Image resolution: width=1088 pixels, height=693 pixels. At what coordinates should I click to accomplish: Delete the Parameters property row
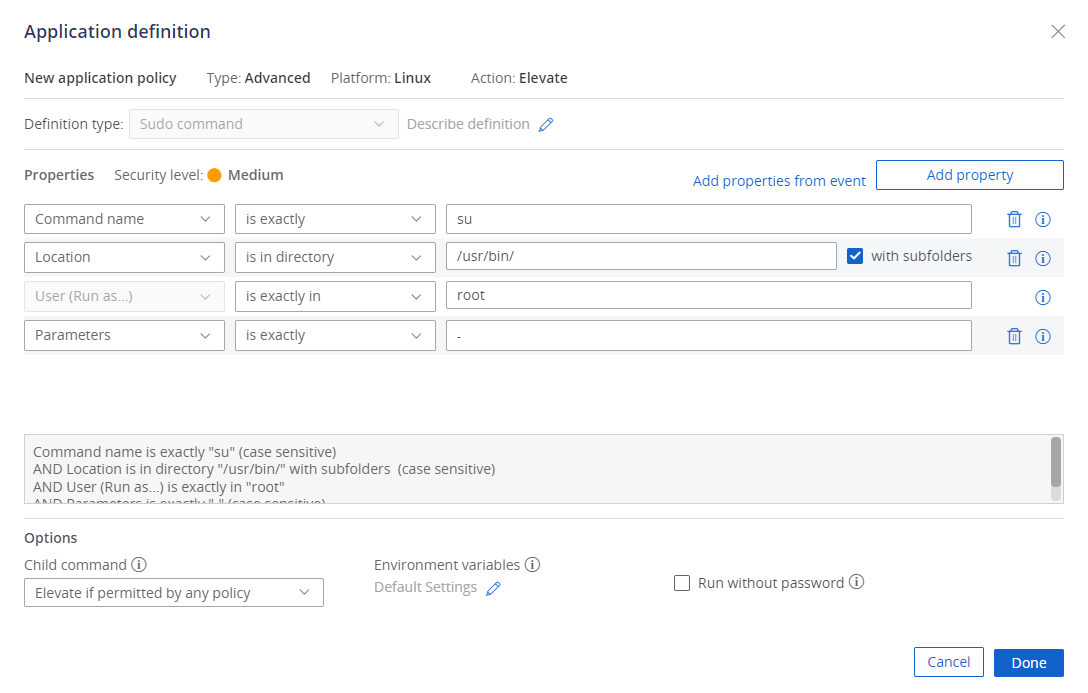(x=1014, y=335)
